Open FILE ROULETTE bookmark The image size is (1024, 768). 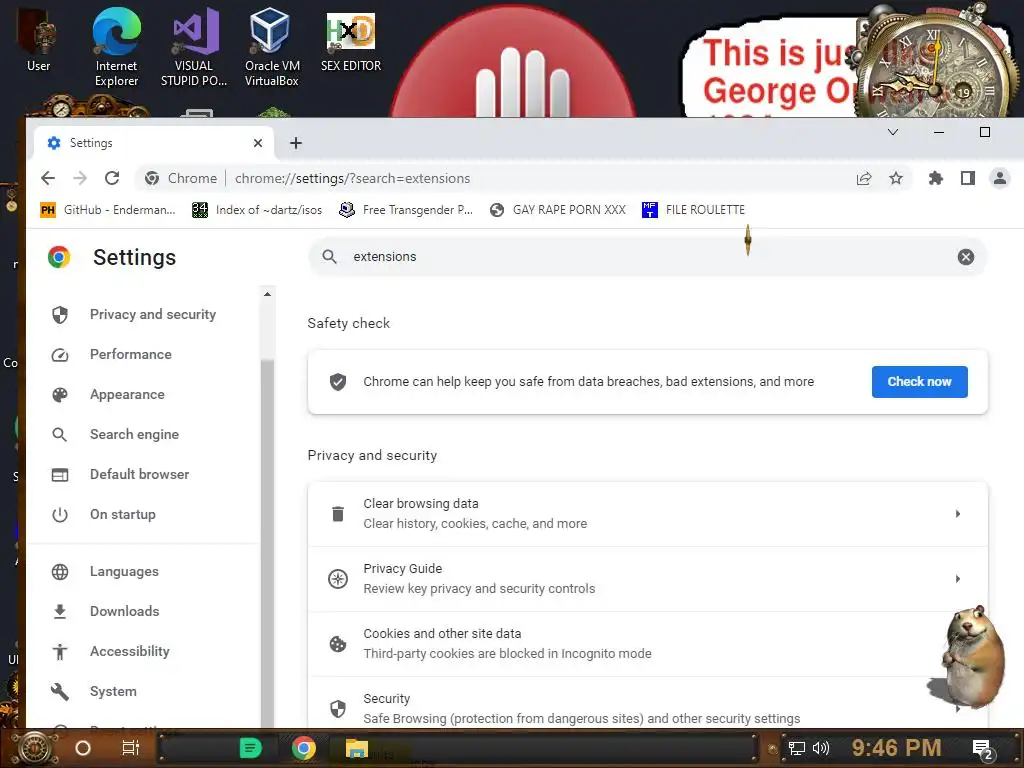[x=694, y=210]
